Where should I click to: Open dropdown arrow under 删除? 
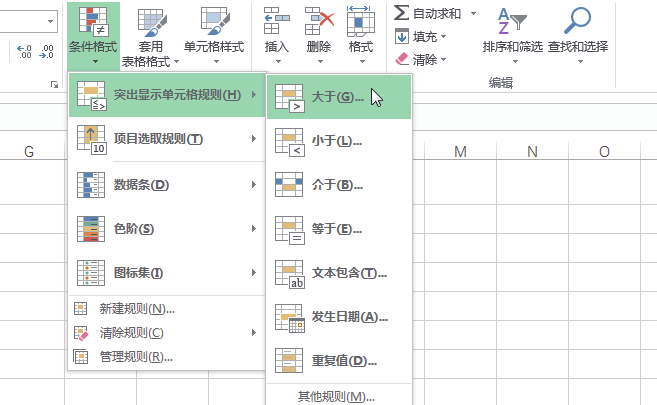(x=320, y=62)
